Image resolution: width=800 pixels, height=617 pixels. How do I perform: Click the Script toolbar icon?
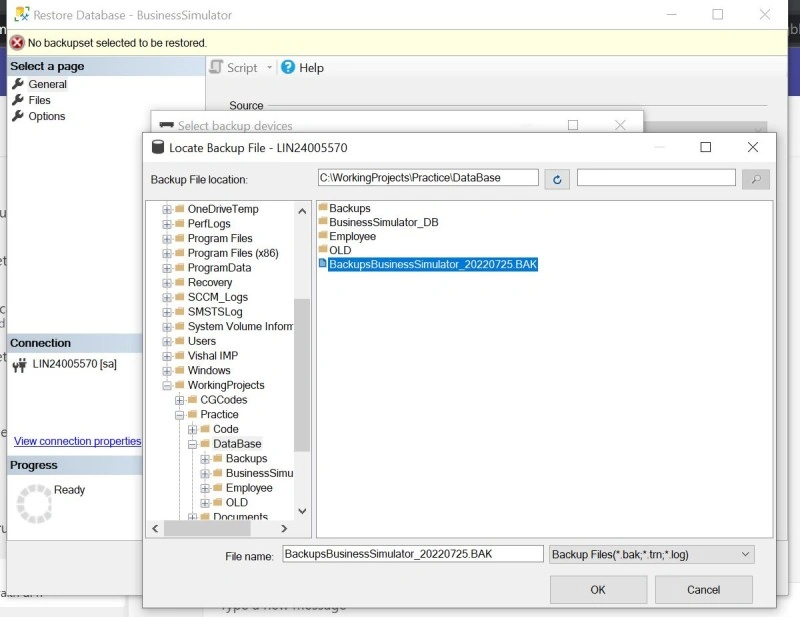216,67
